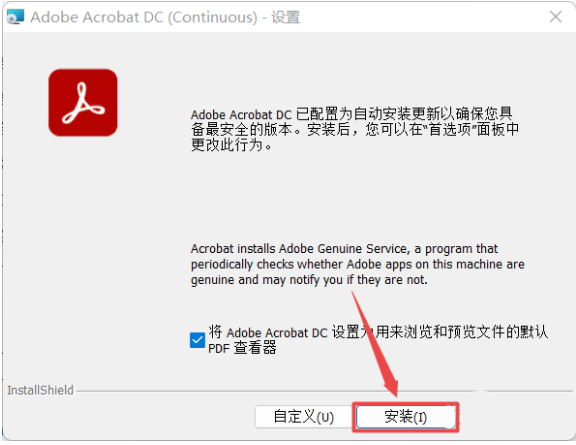576x445 pixels.
Task: Click the 'periodically checks whether Adobe apps' line
Action: [357, 264]
